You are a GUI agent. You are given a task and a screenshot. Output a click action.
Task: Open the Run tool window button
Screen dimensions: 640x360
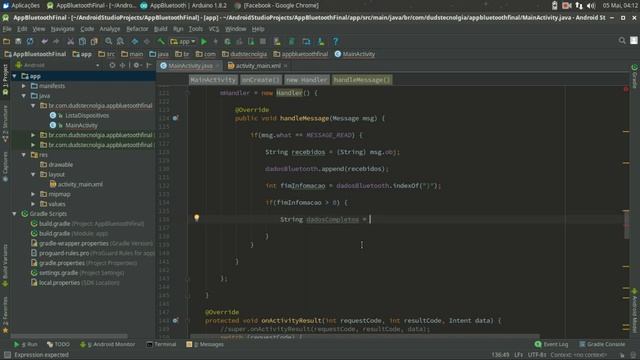point(26,344)
